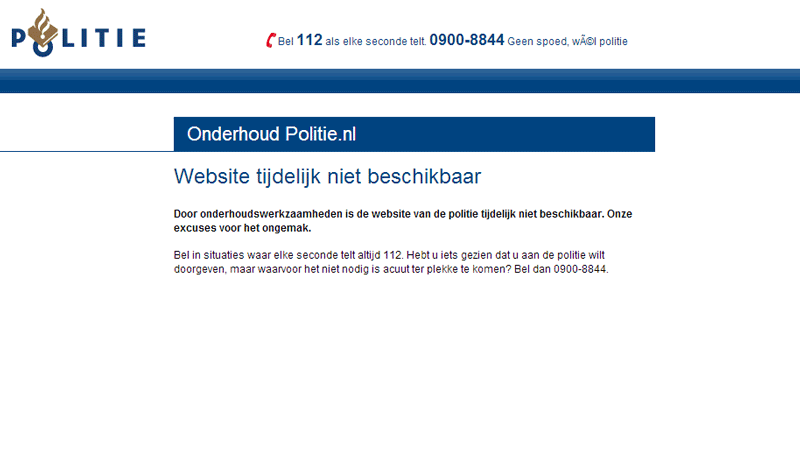The image size is (800, 450).
Task: Click the large 0900-8844 number in the header
Action: pyautogui.click(x=466, y=40)
